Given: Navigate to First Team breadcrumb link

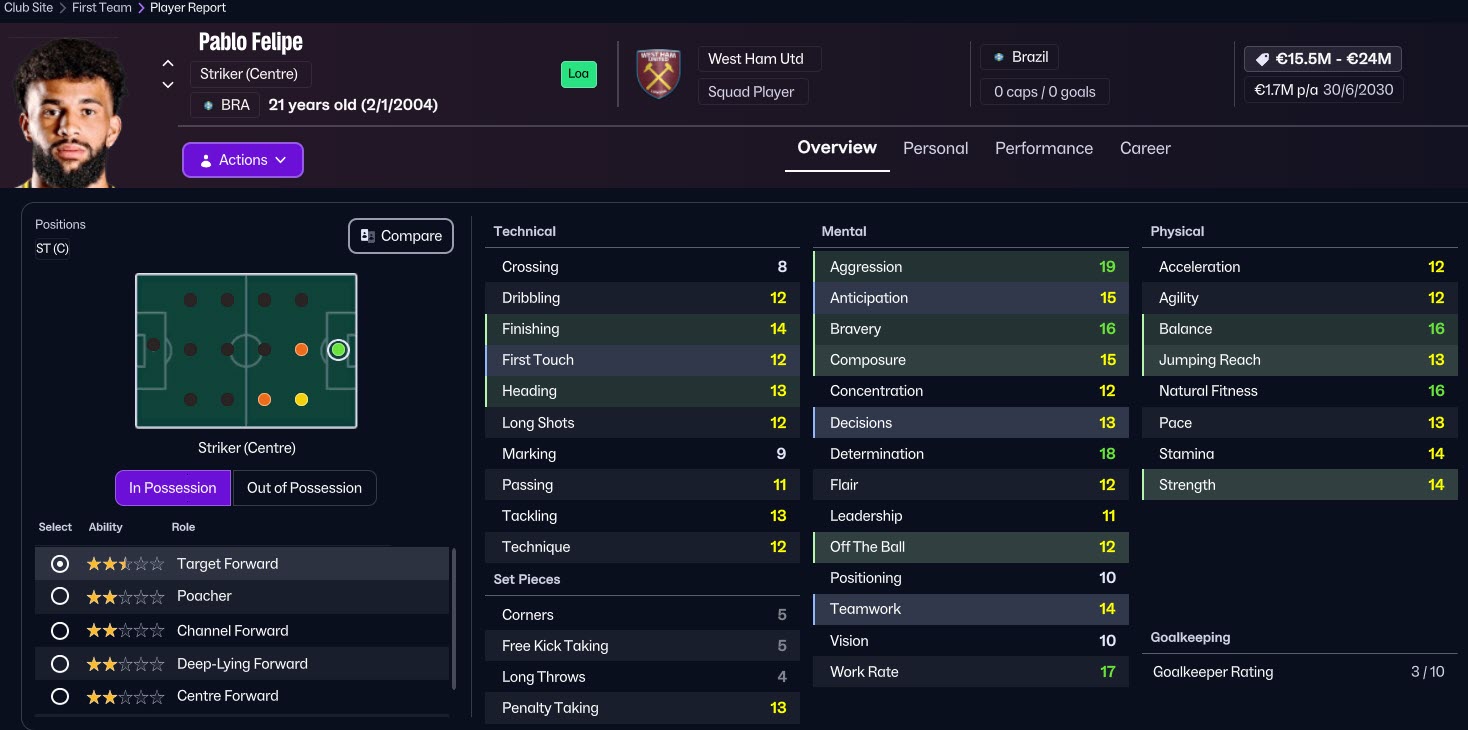Looking at the screenshot, I should (x=102, y=8).
